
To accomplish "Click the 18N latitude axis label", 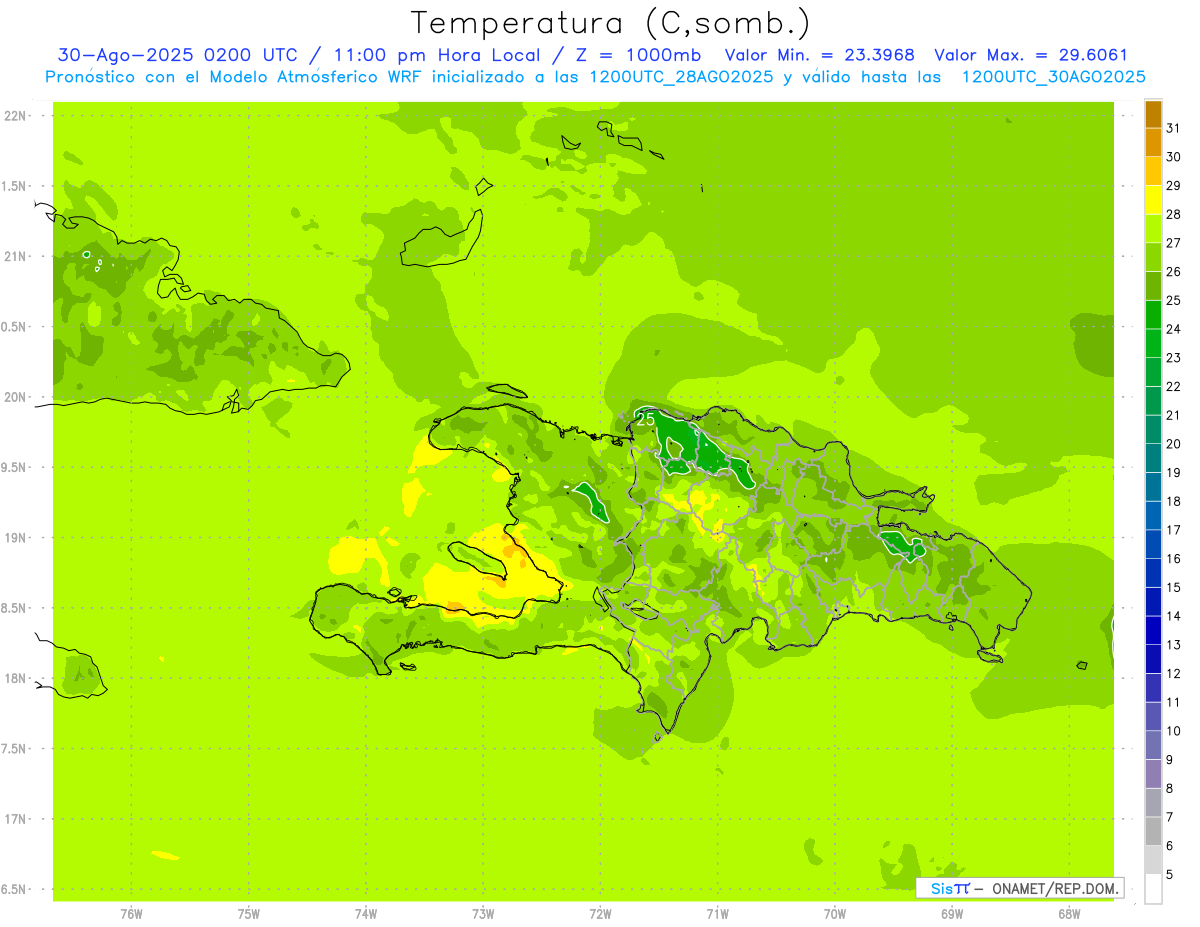I will pyautogui.click(x=15, y=678).
